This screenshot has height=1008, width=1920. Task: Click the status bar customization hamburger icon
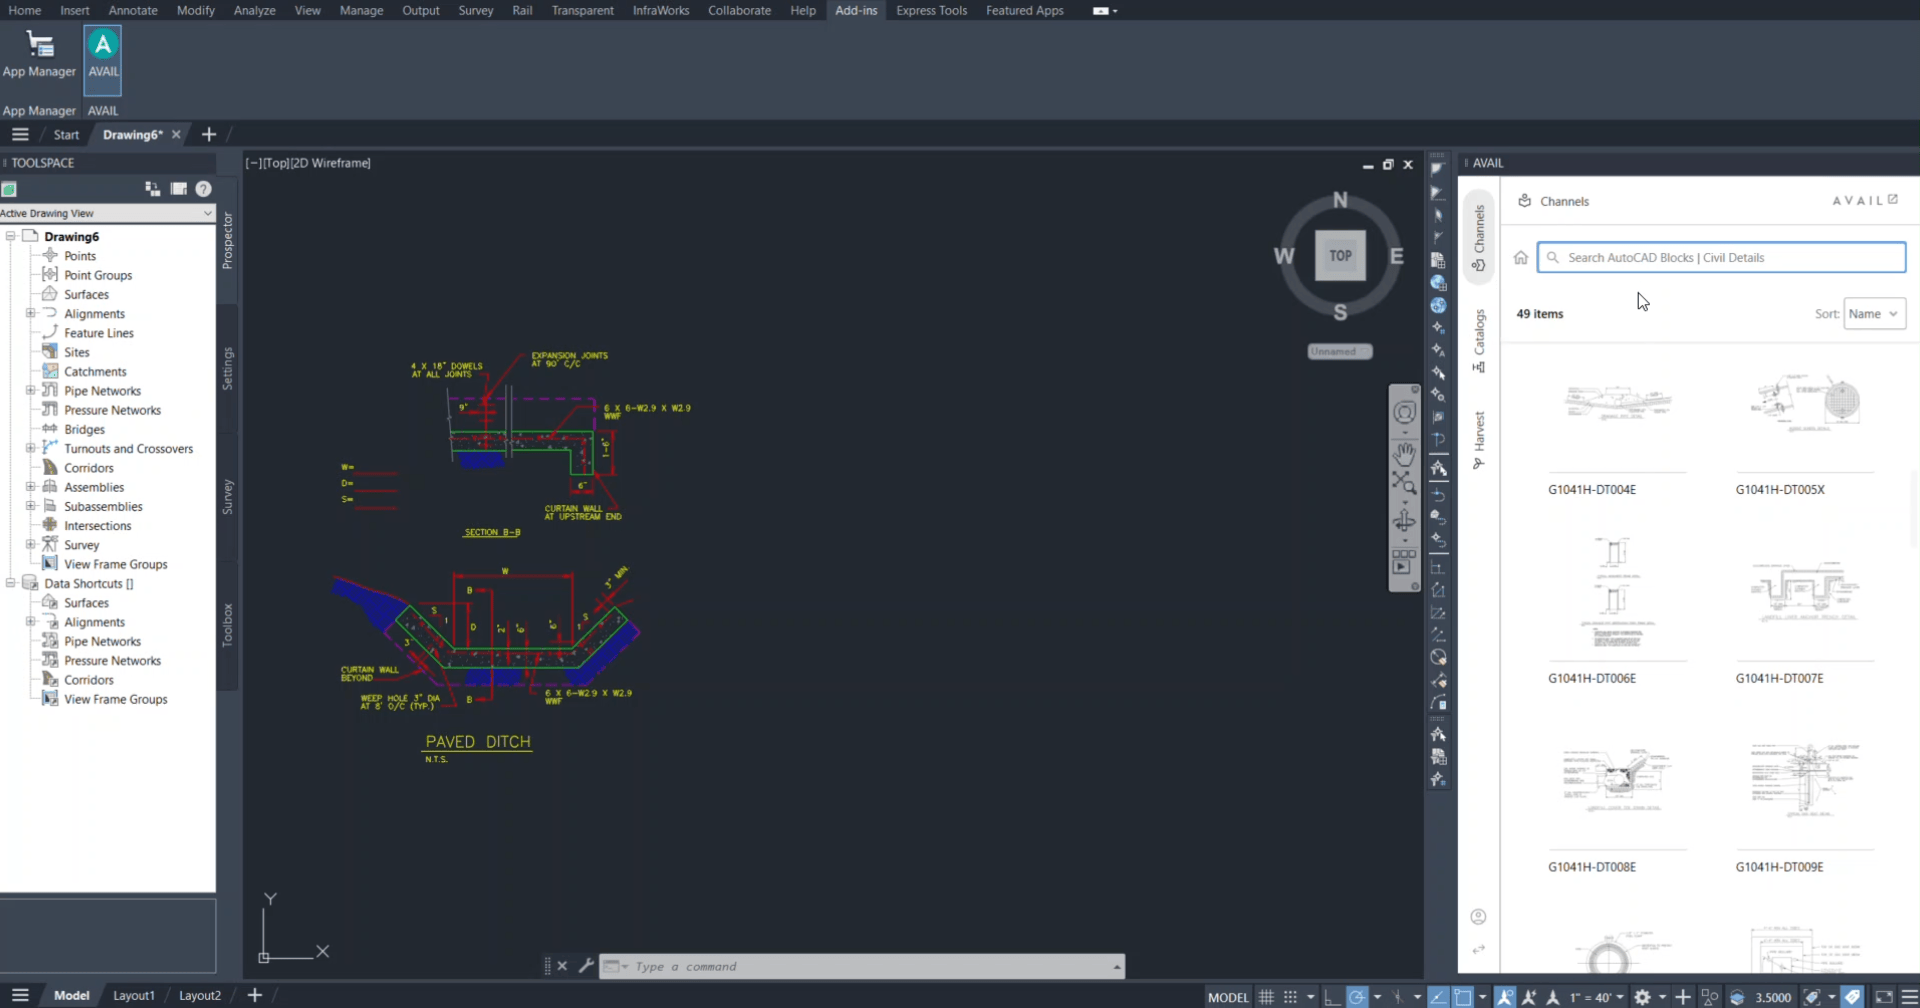tap(1909, 997)
